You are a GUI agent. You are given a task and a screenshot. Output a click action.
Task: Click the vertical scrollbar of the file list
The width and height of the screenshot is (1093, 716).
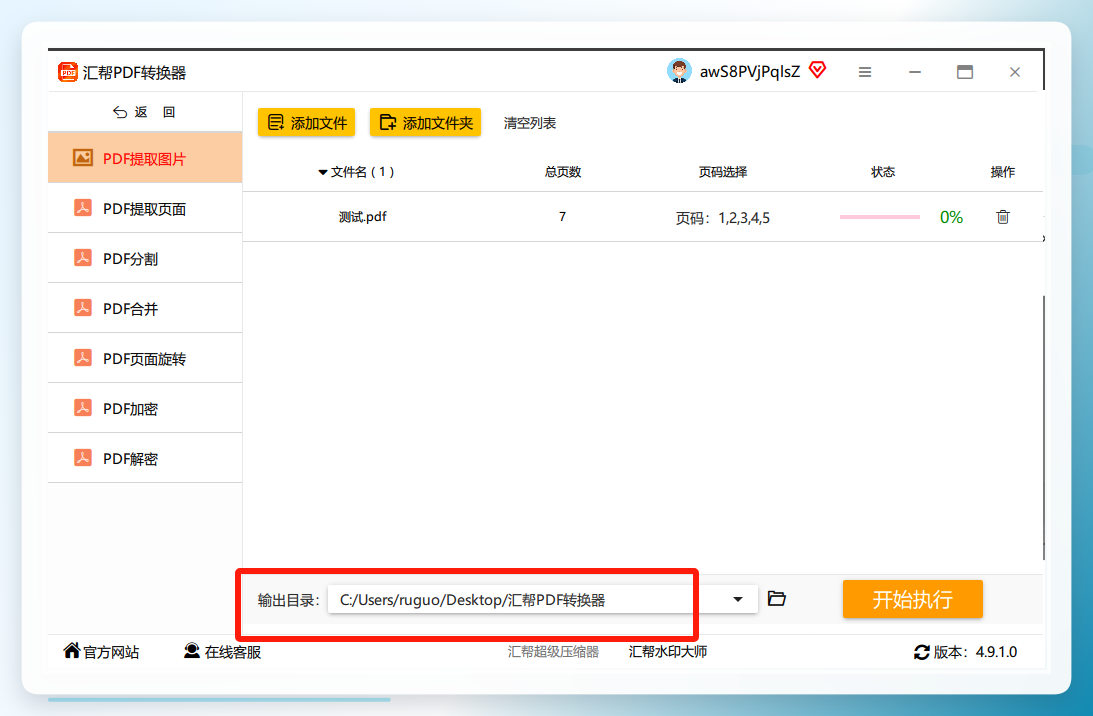(x=1044, y=427)
